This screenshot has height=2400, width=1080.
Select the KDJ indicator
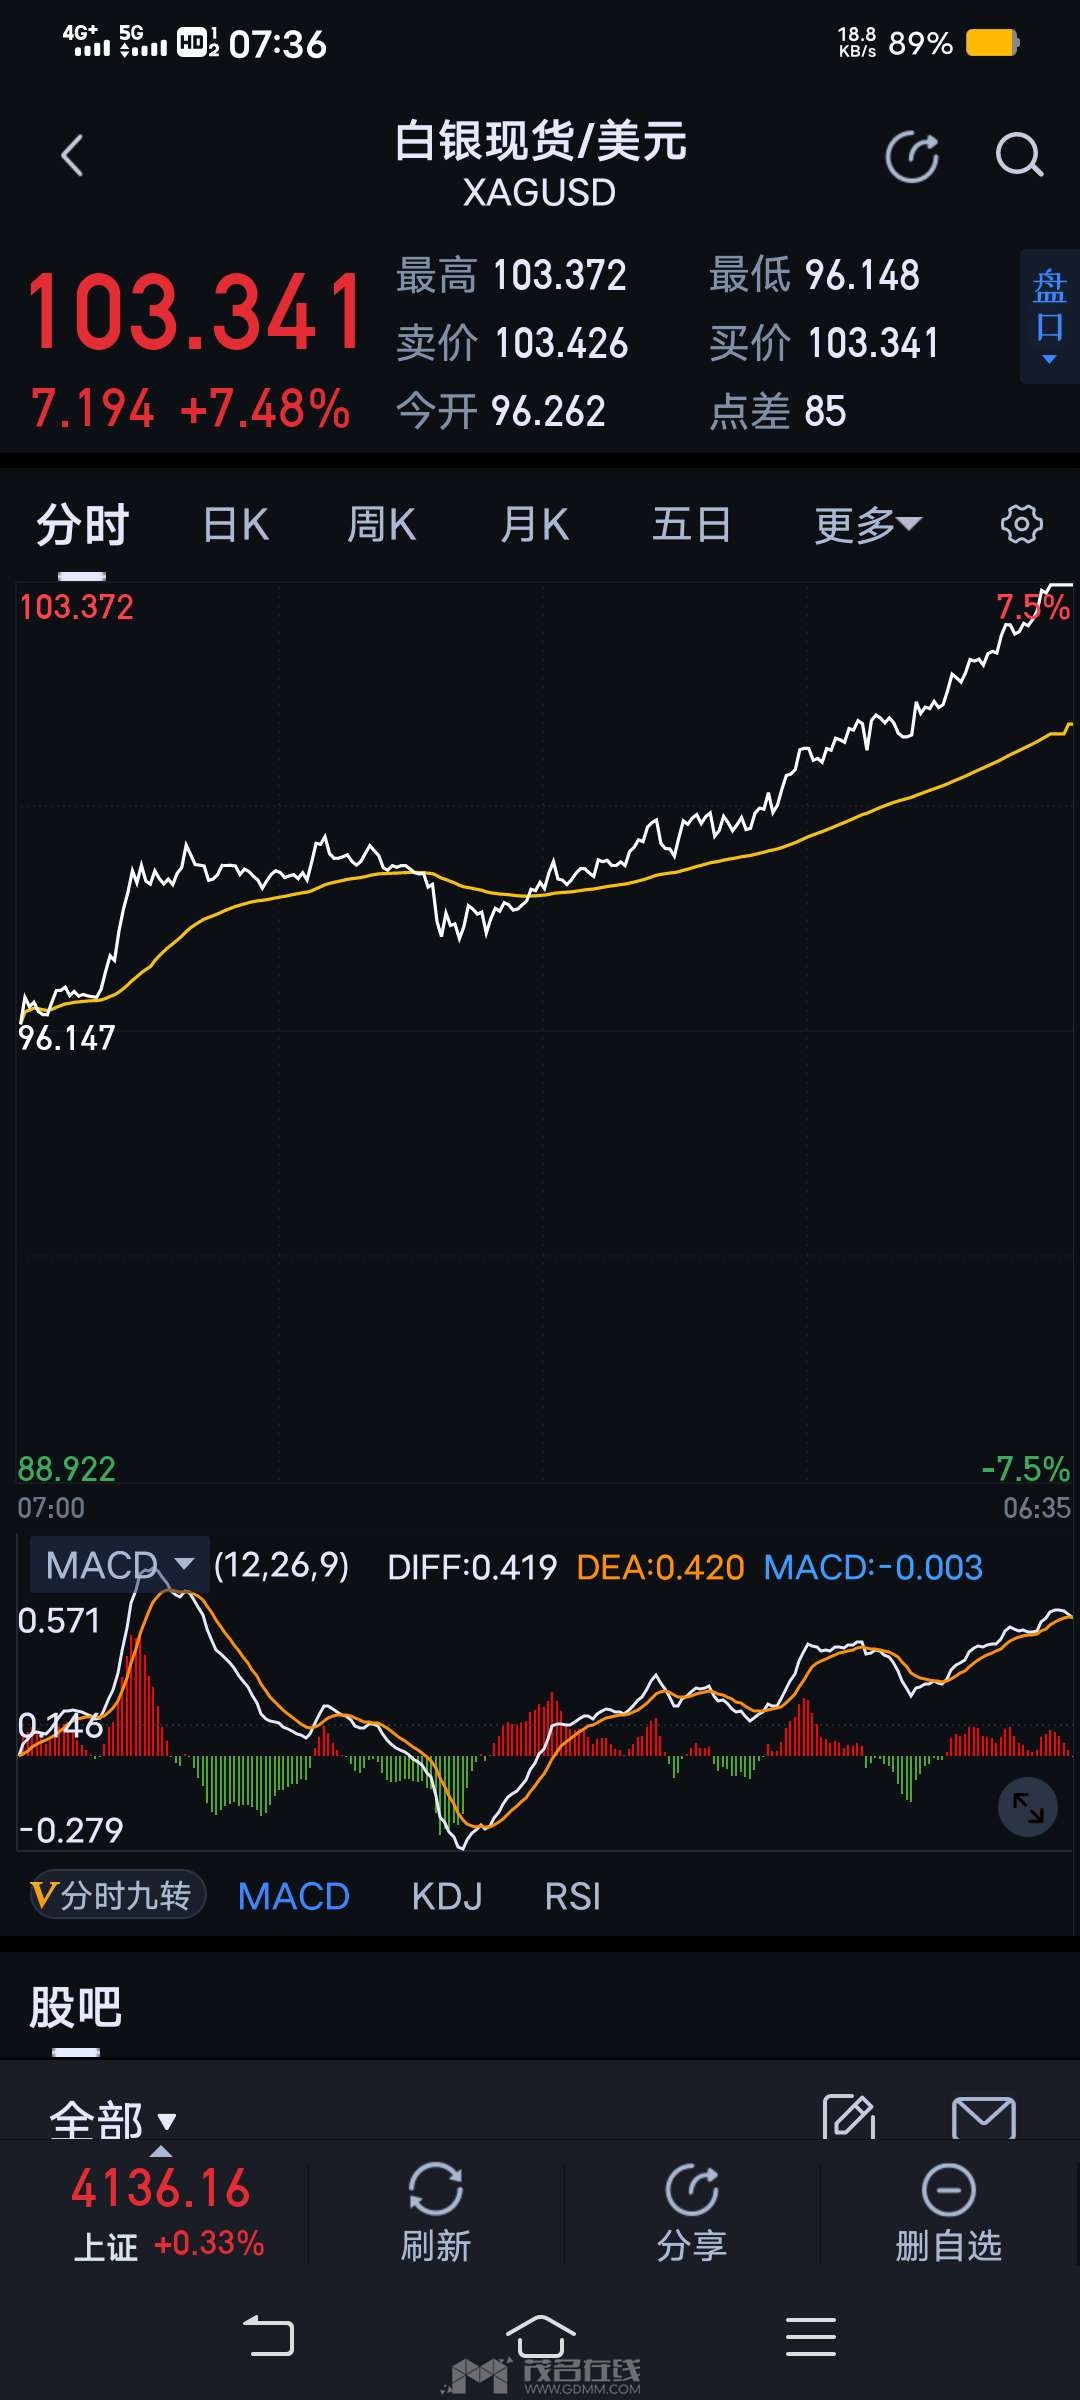pyautogui.click(x=447, y=1896)
